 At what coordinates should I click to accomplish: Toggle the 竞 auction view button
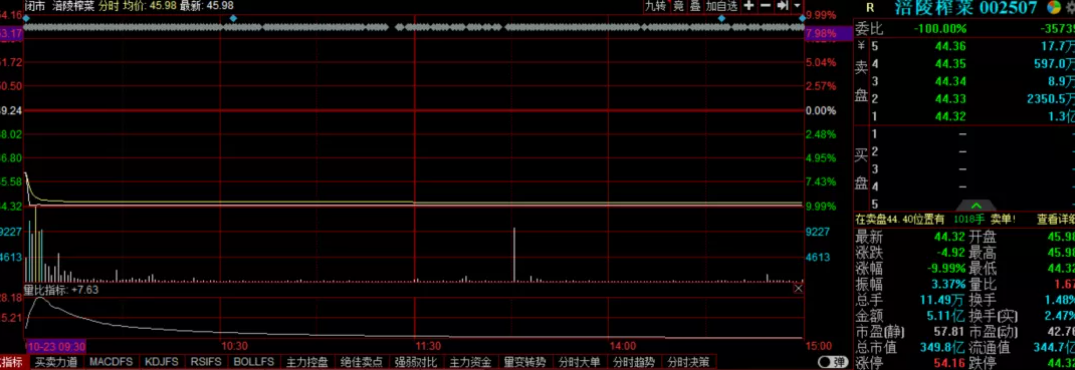(x=678, y=6)
